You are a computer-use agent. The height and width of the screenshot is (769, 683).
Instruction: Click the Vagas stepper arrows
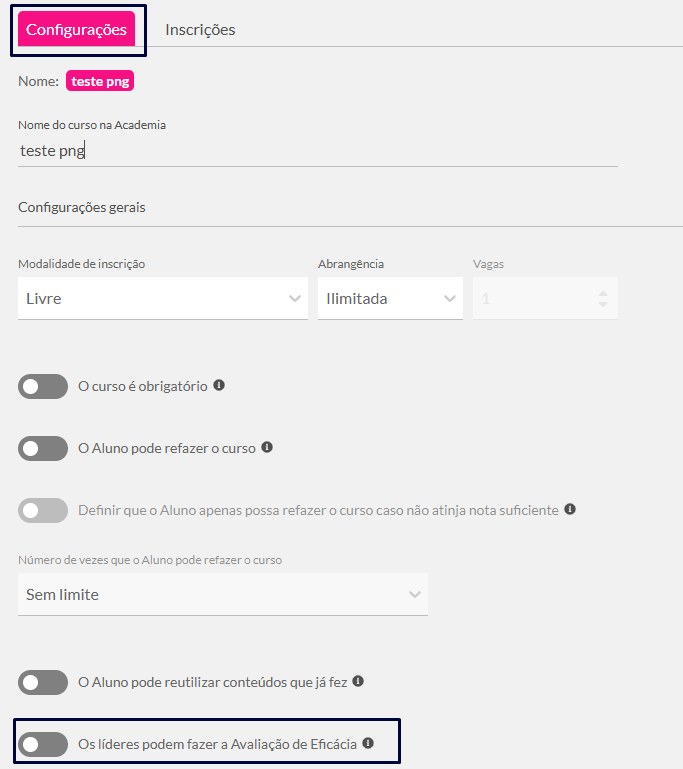click(x=603, y=299)
